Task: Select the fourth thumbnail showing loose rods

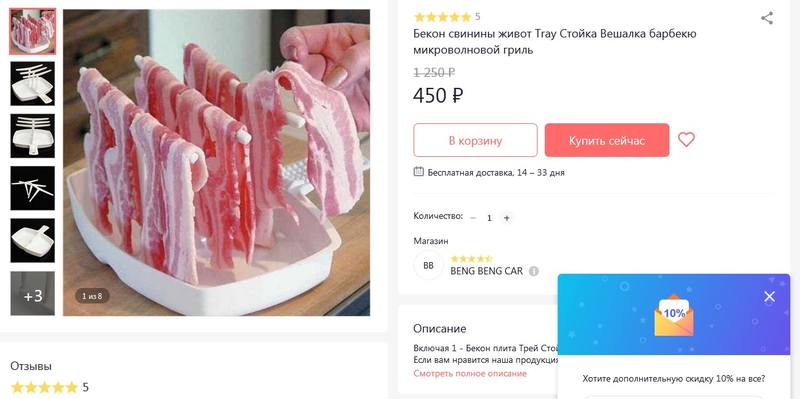Action: pyautogui.click(x=33, y=188)
